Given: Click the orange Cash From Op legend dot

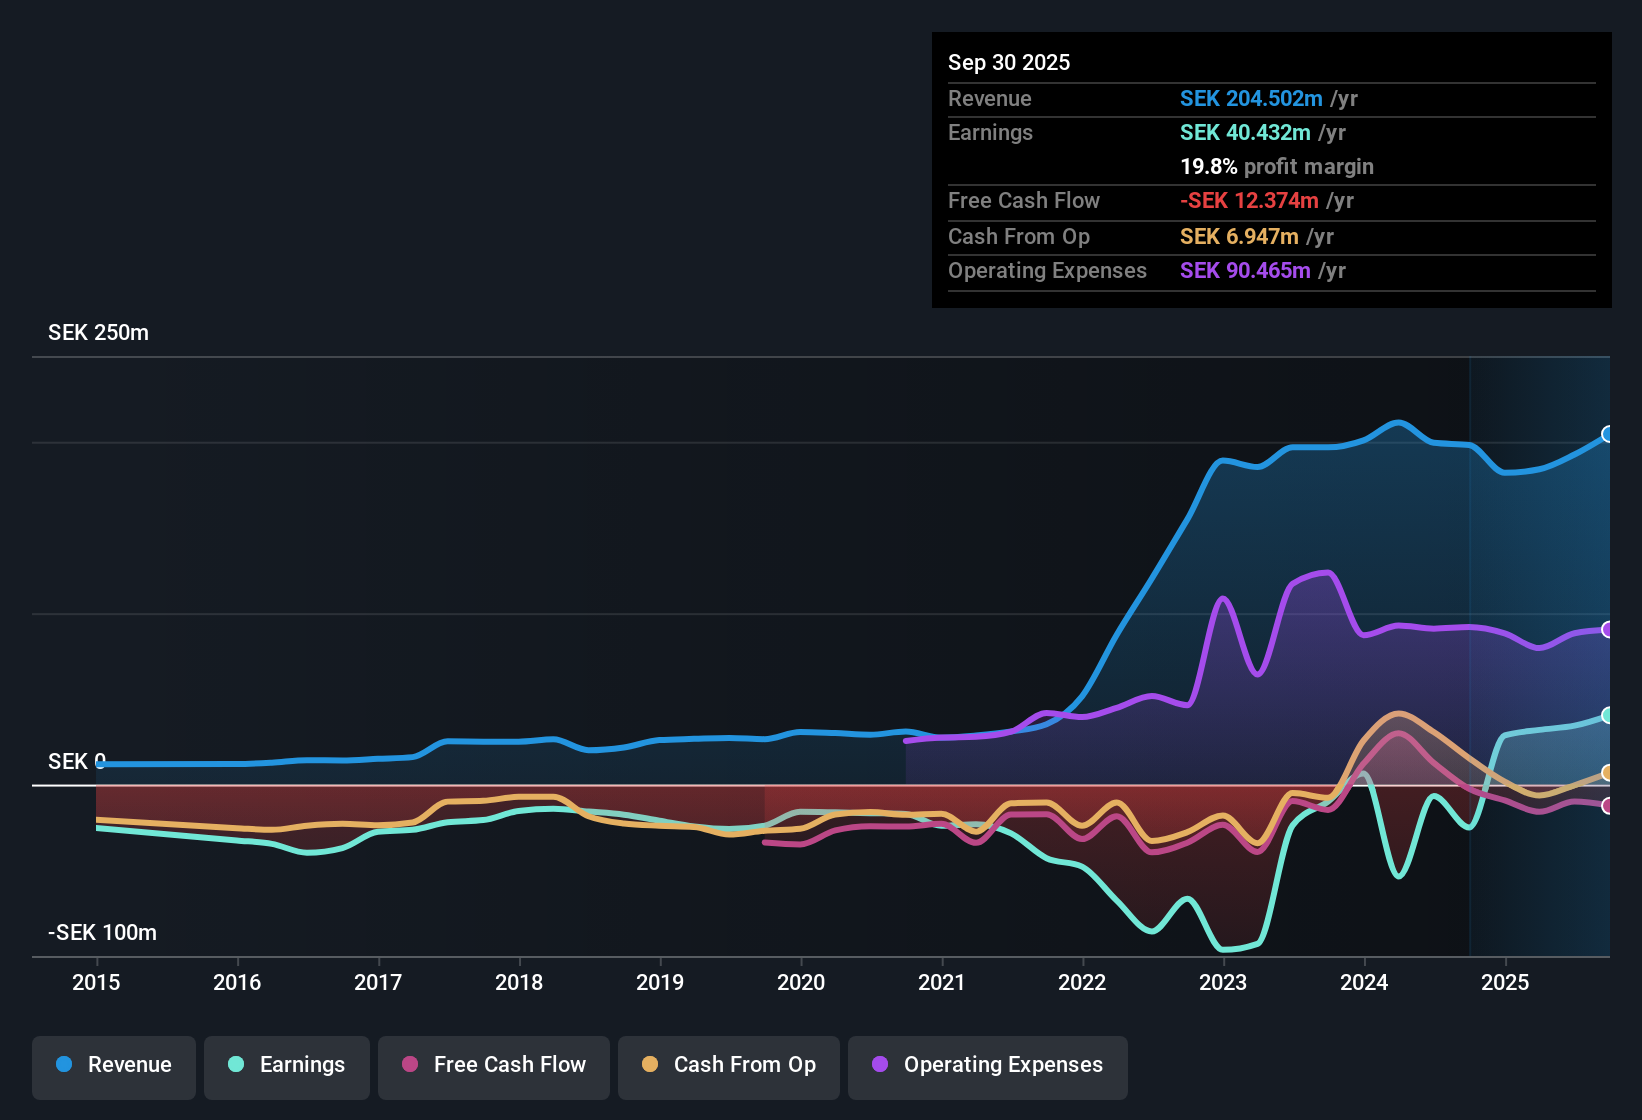Looking at the screenshot, I should [650, 1065].
